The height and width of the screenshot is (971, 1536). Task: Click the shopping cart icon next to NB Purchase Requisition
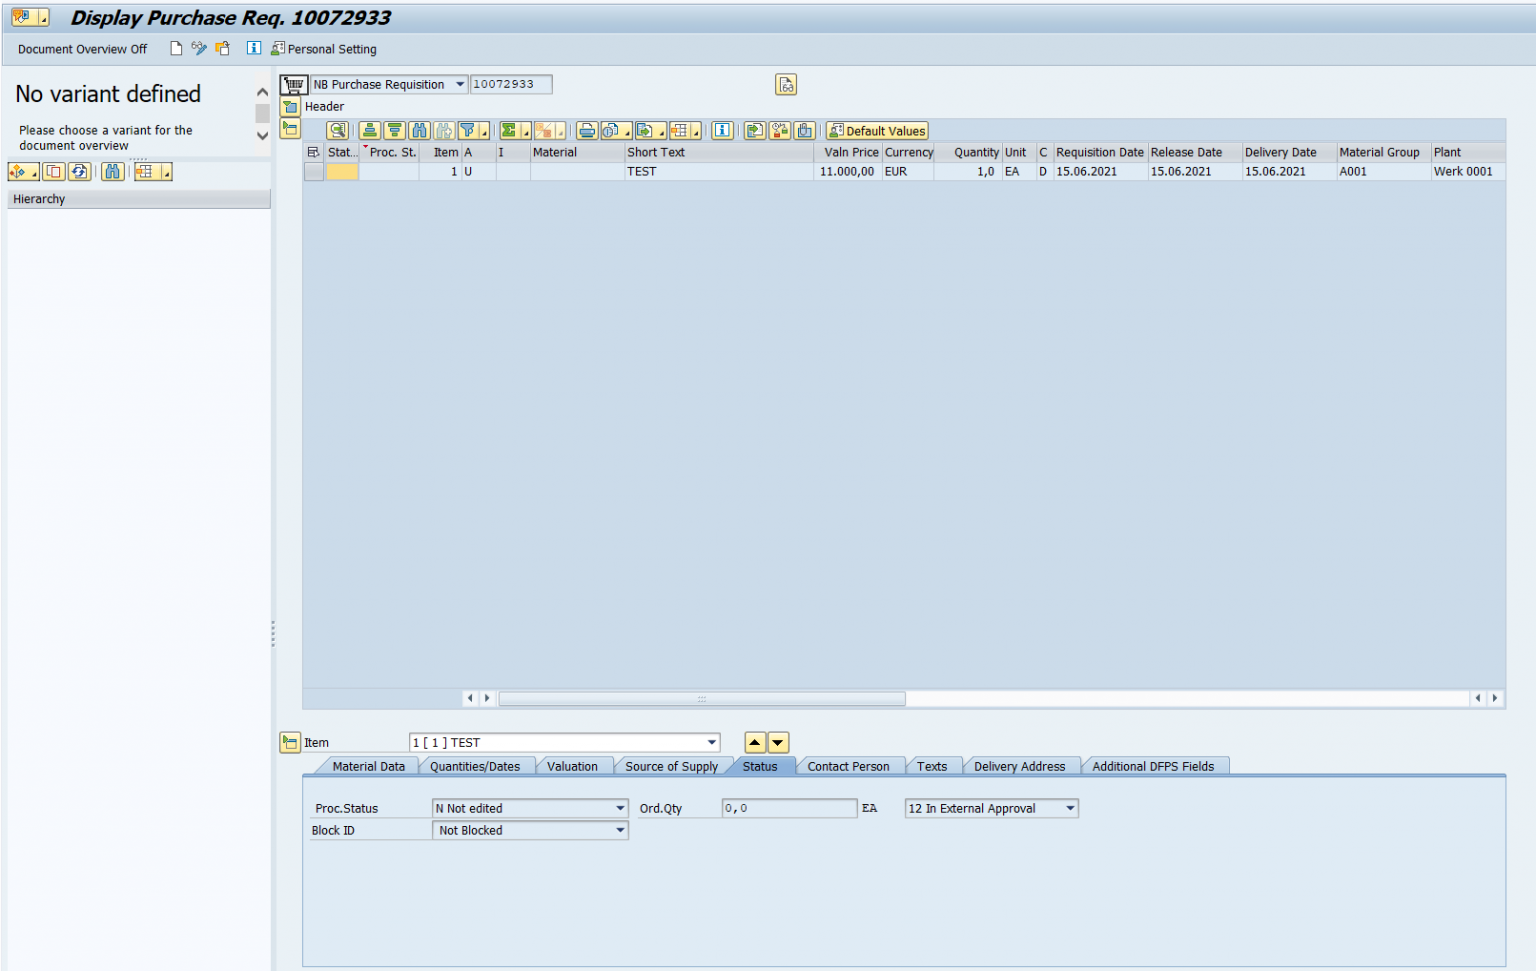[293, 84]
